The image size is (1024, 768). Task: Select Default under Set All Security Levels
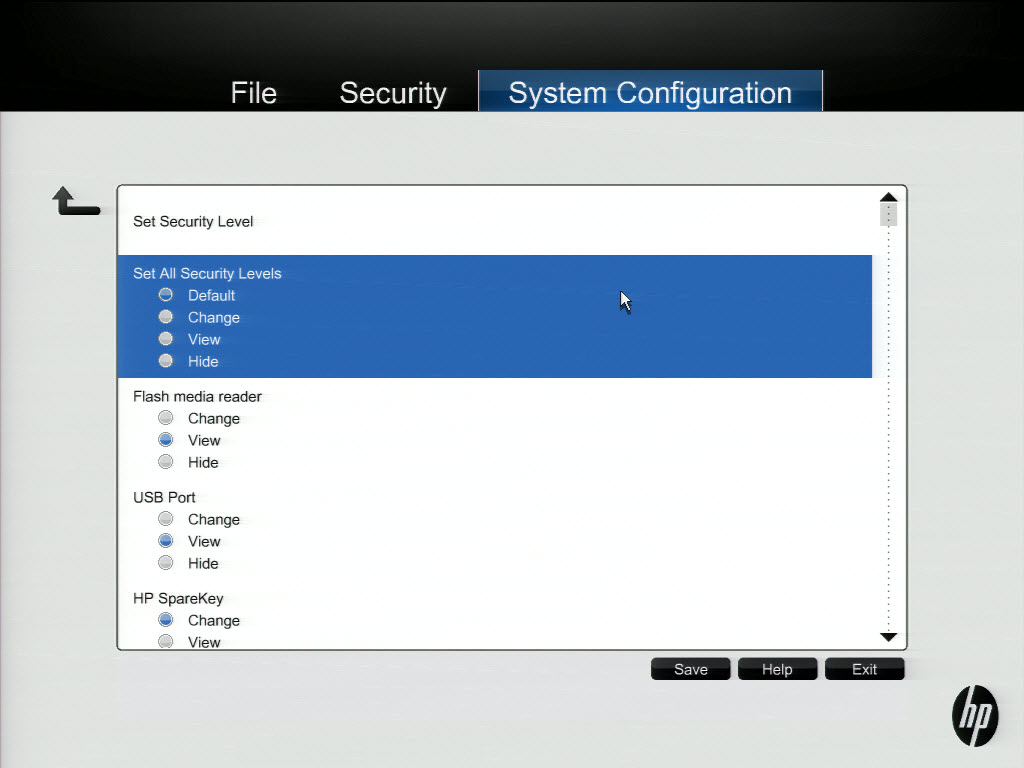166,295
